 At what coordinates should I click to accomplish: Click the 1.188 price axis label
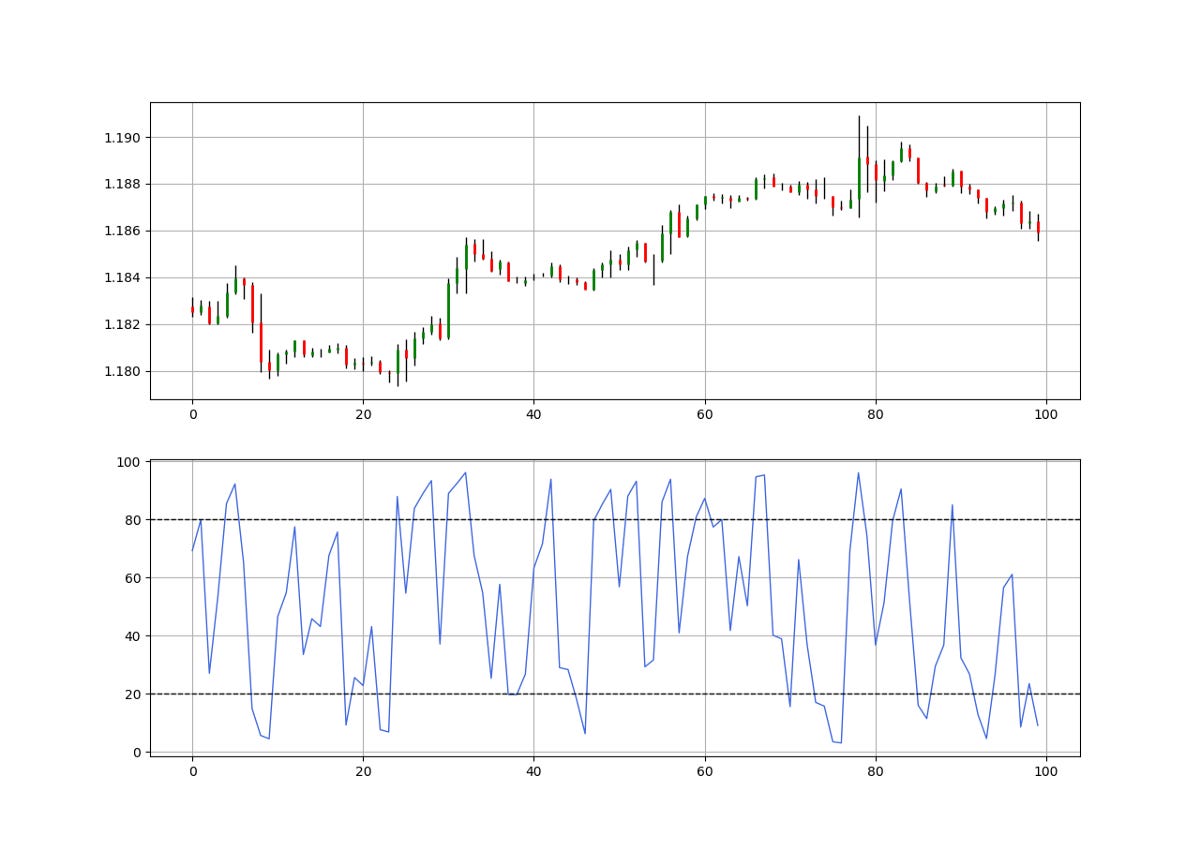click(x=122, y=184)
